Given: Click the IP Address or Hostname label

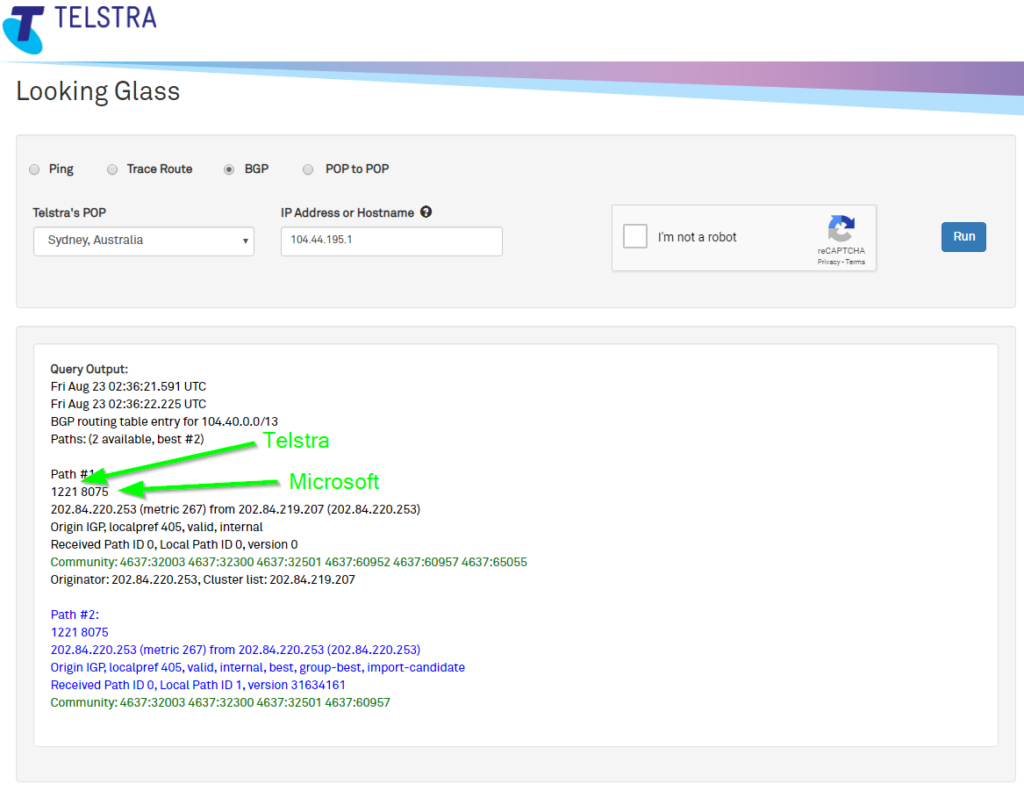Looking at the screenshot, I should click(347, 213).
